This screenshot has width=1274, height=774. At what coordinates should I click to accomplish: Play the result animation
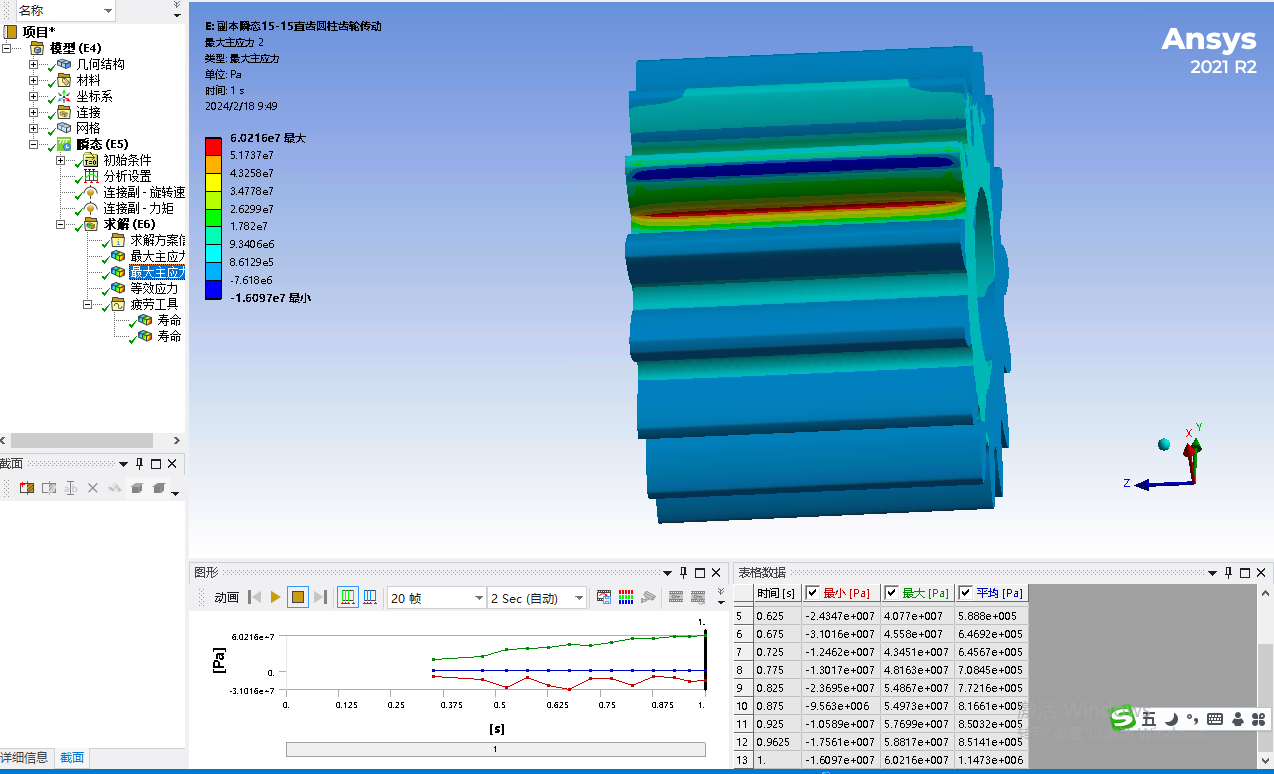click(x=276, y=597)
